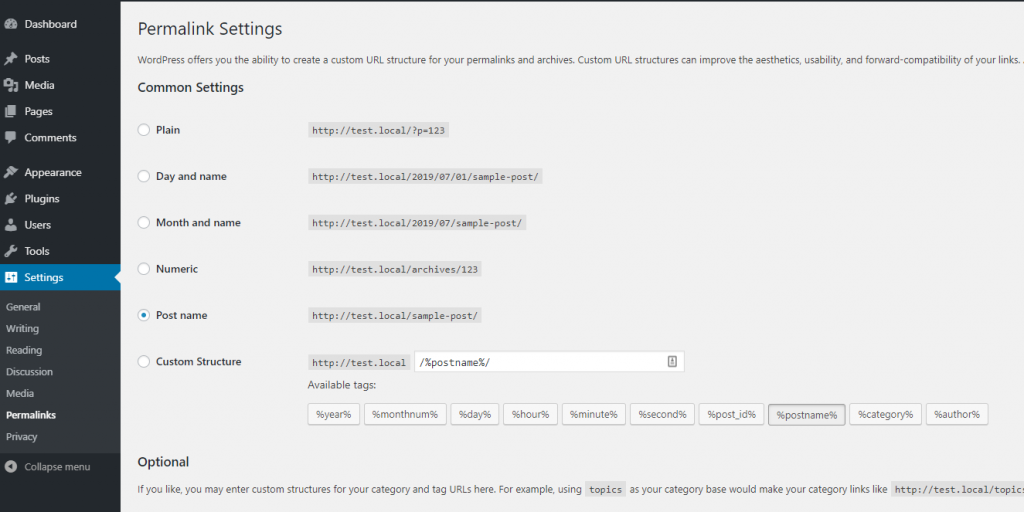Open the Appearance menu
Image resolution: width=1024 pixels, height=512 pixels.
(x=60, y=172)
